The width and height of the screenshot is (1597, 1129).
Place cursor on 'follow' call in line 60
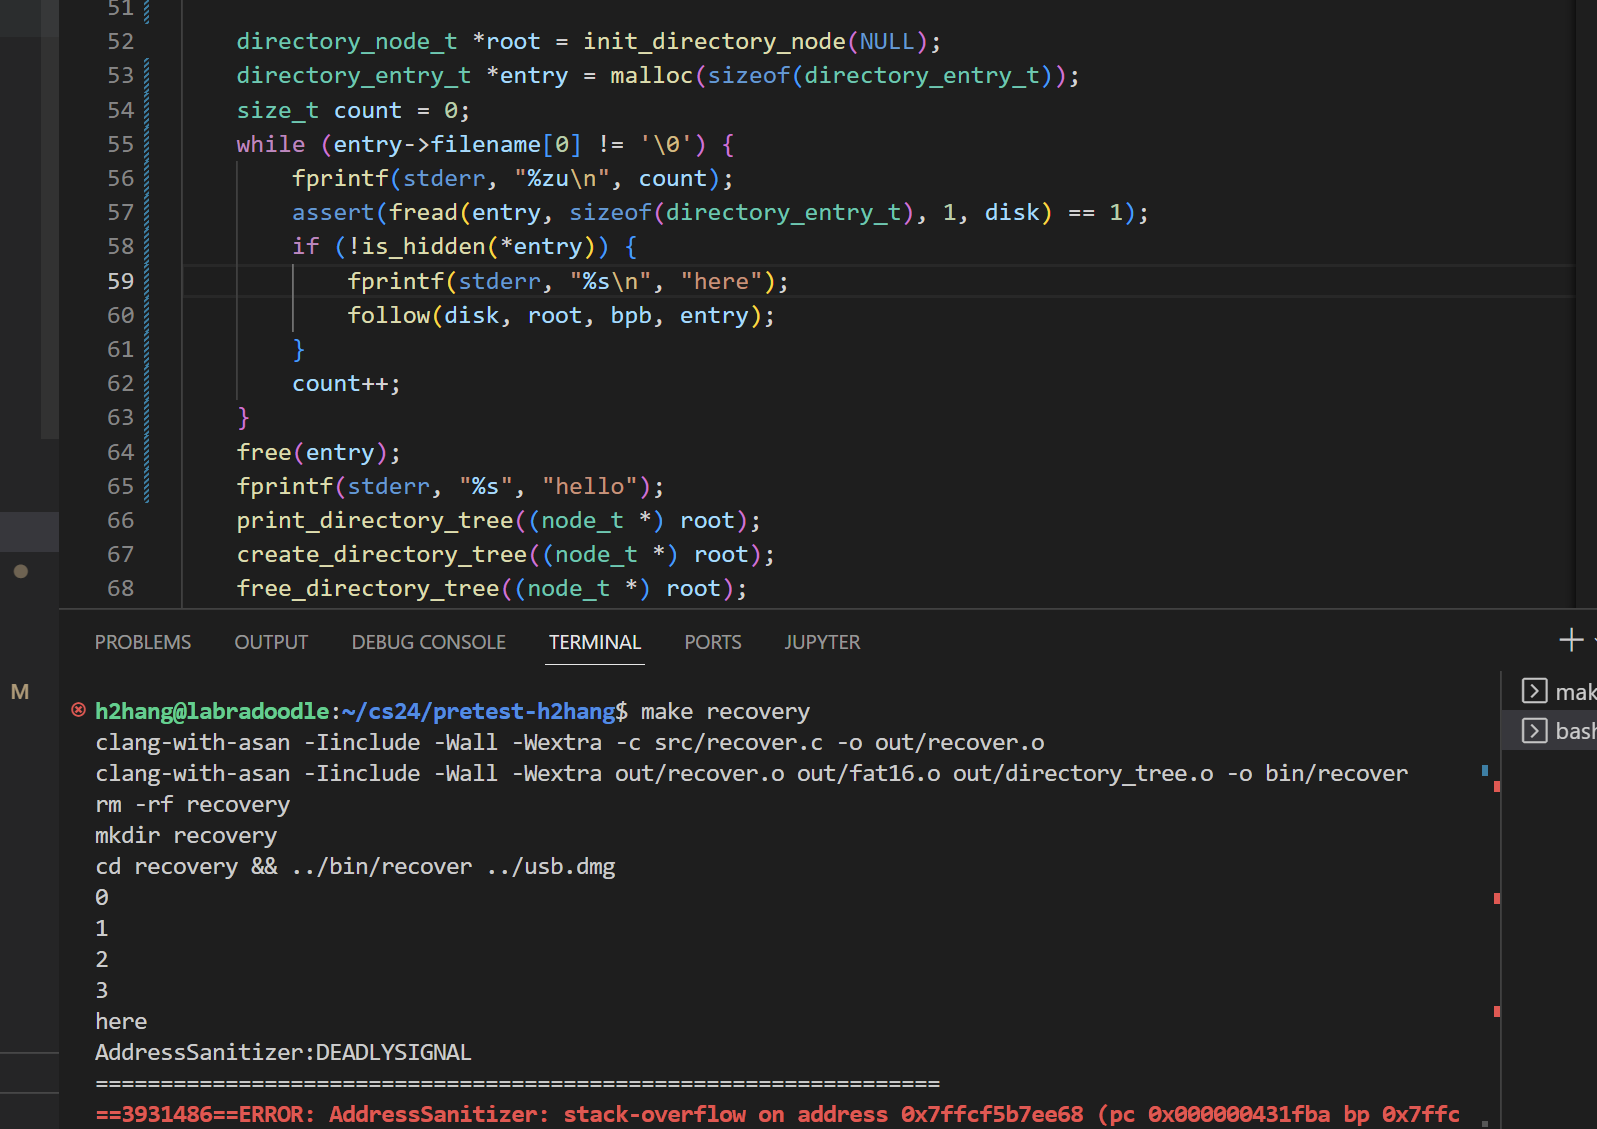(x=388, y=315)
